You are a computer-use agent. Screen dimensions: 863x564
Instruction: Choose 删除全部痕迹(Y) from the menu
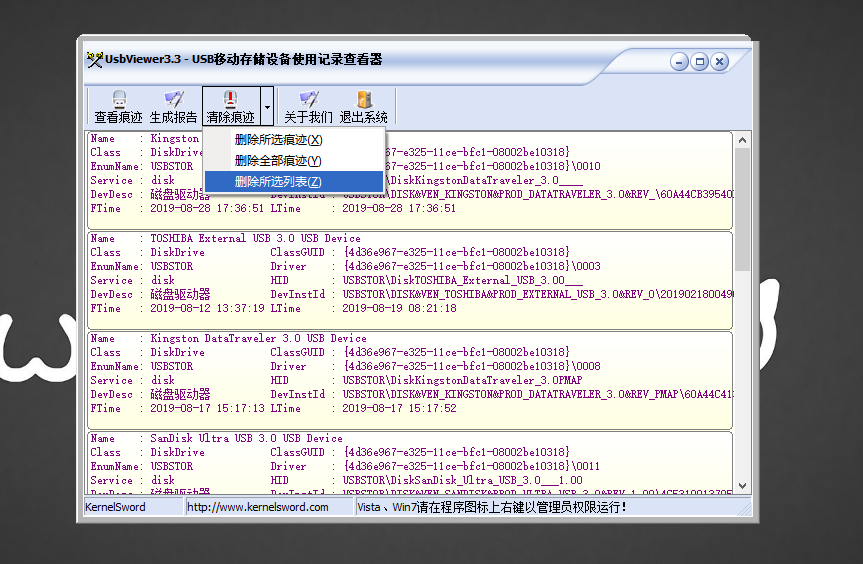(x=294, y=161)
